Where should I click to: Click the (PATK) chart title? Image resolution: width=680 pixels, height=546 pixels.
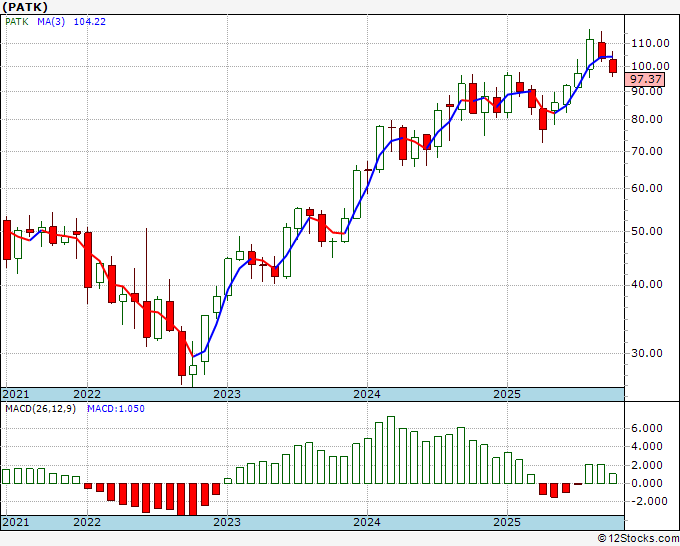tap(25, 7)
